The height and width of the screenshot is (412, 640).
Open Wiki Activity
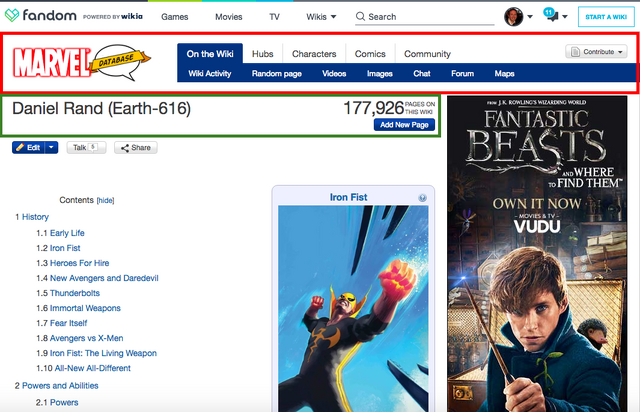(209, 73)
